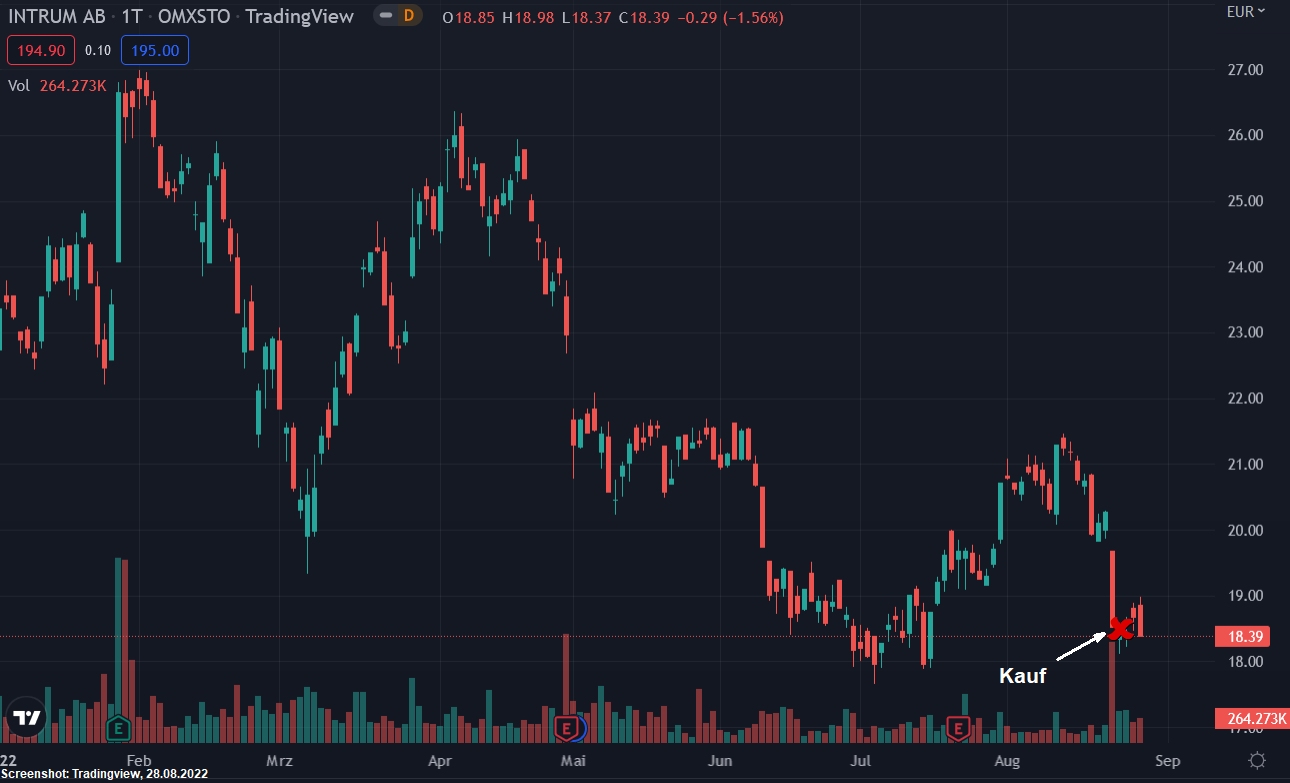Image resolution: width=1290 pixels, height=783 pixels.
Task: Click the open price O18.85
Action: 466,17
